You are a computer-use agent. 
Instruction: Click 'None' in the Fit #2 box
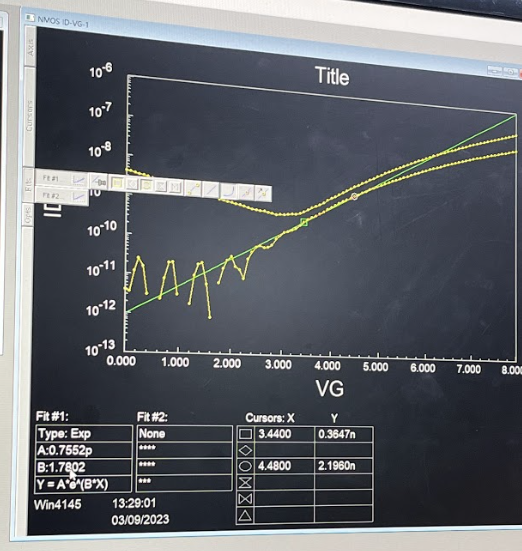[152, 433]
